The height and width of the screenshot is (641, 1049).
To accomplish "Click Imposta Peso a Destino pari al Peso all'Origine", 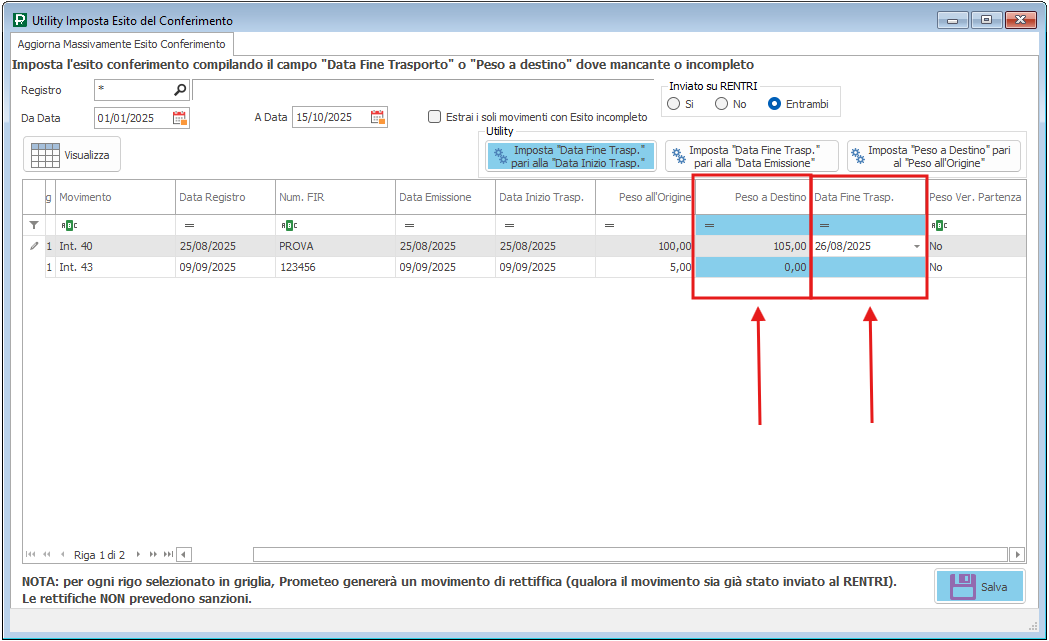I will pyautogui.click(x=933, y=156).
